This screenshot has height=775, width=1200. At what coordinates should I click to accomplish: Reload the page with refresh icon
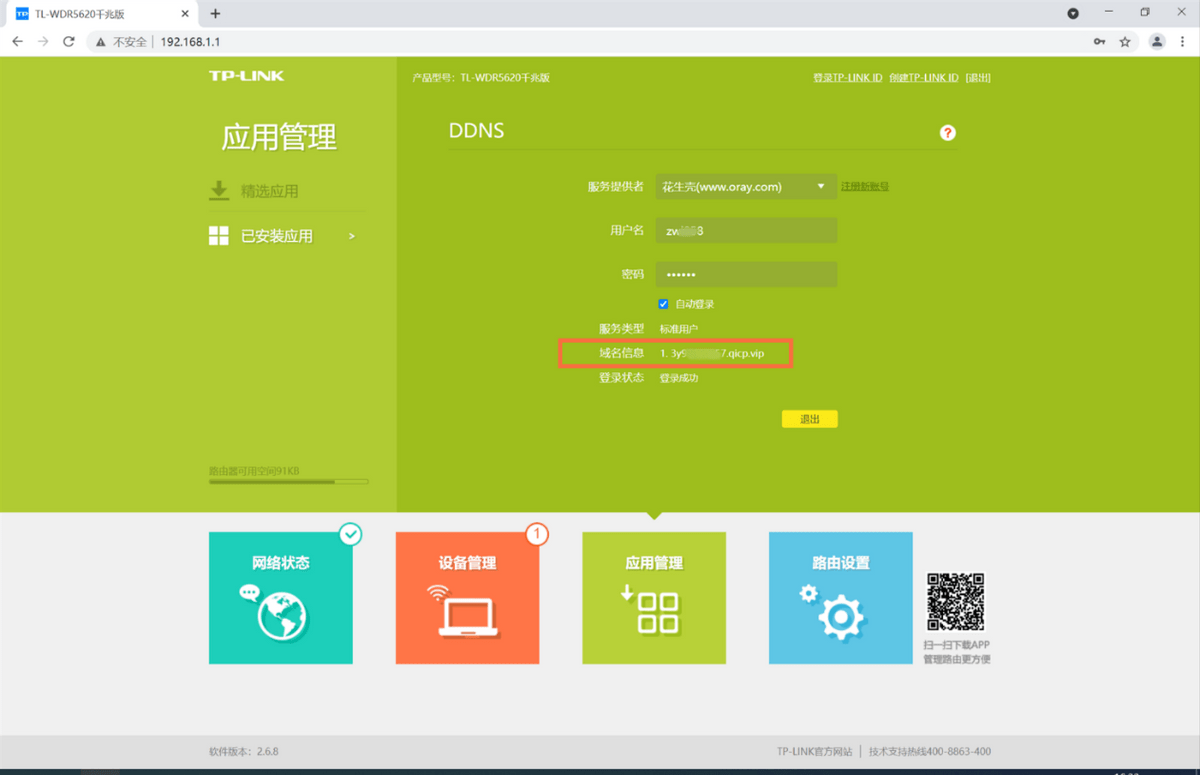(x=68, y=42)
